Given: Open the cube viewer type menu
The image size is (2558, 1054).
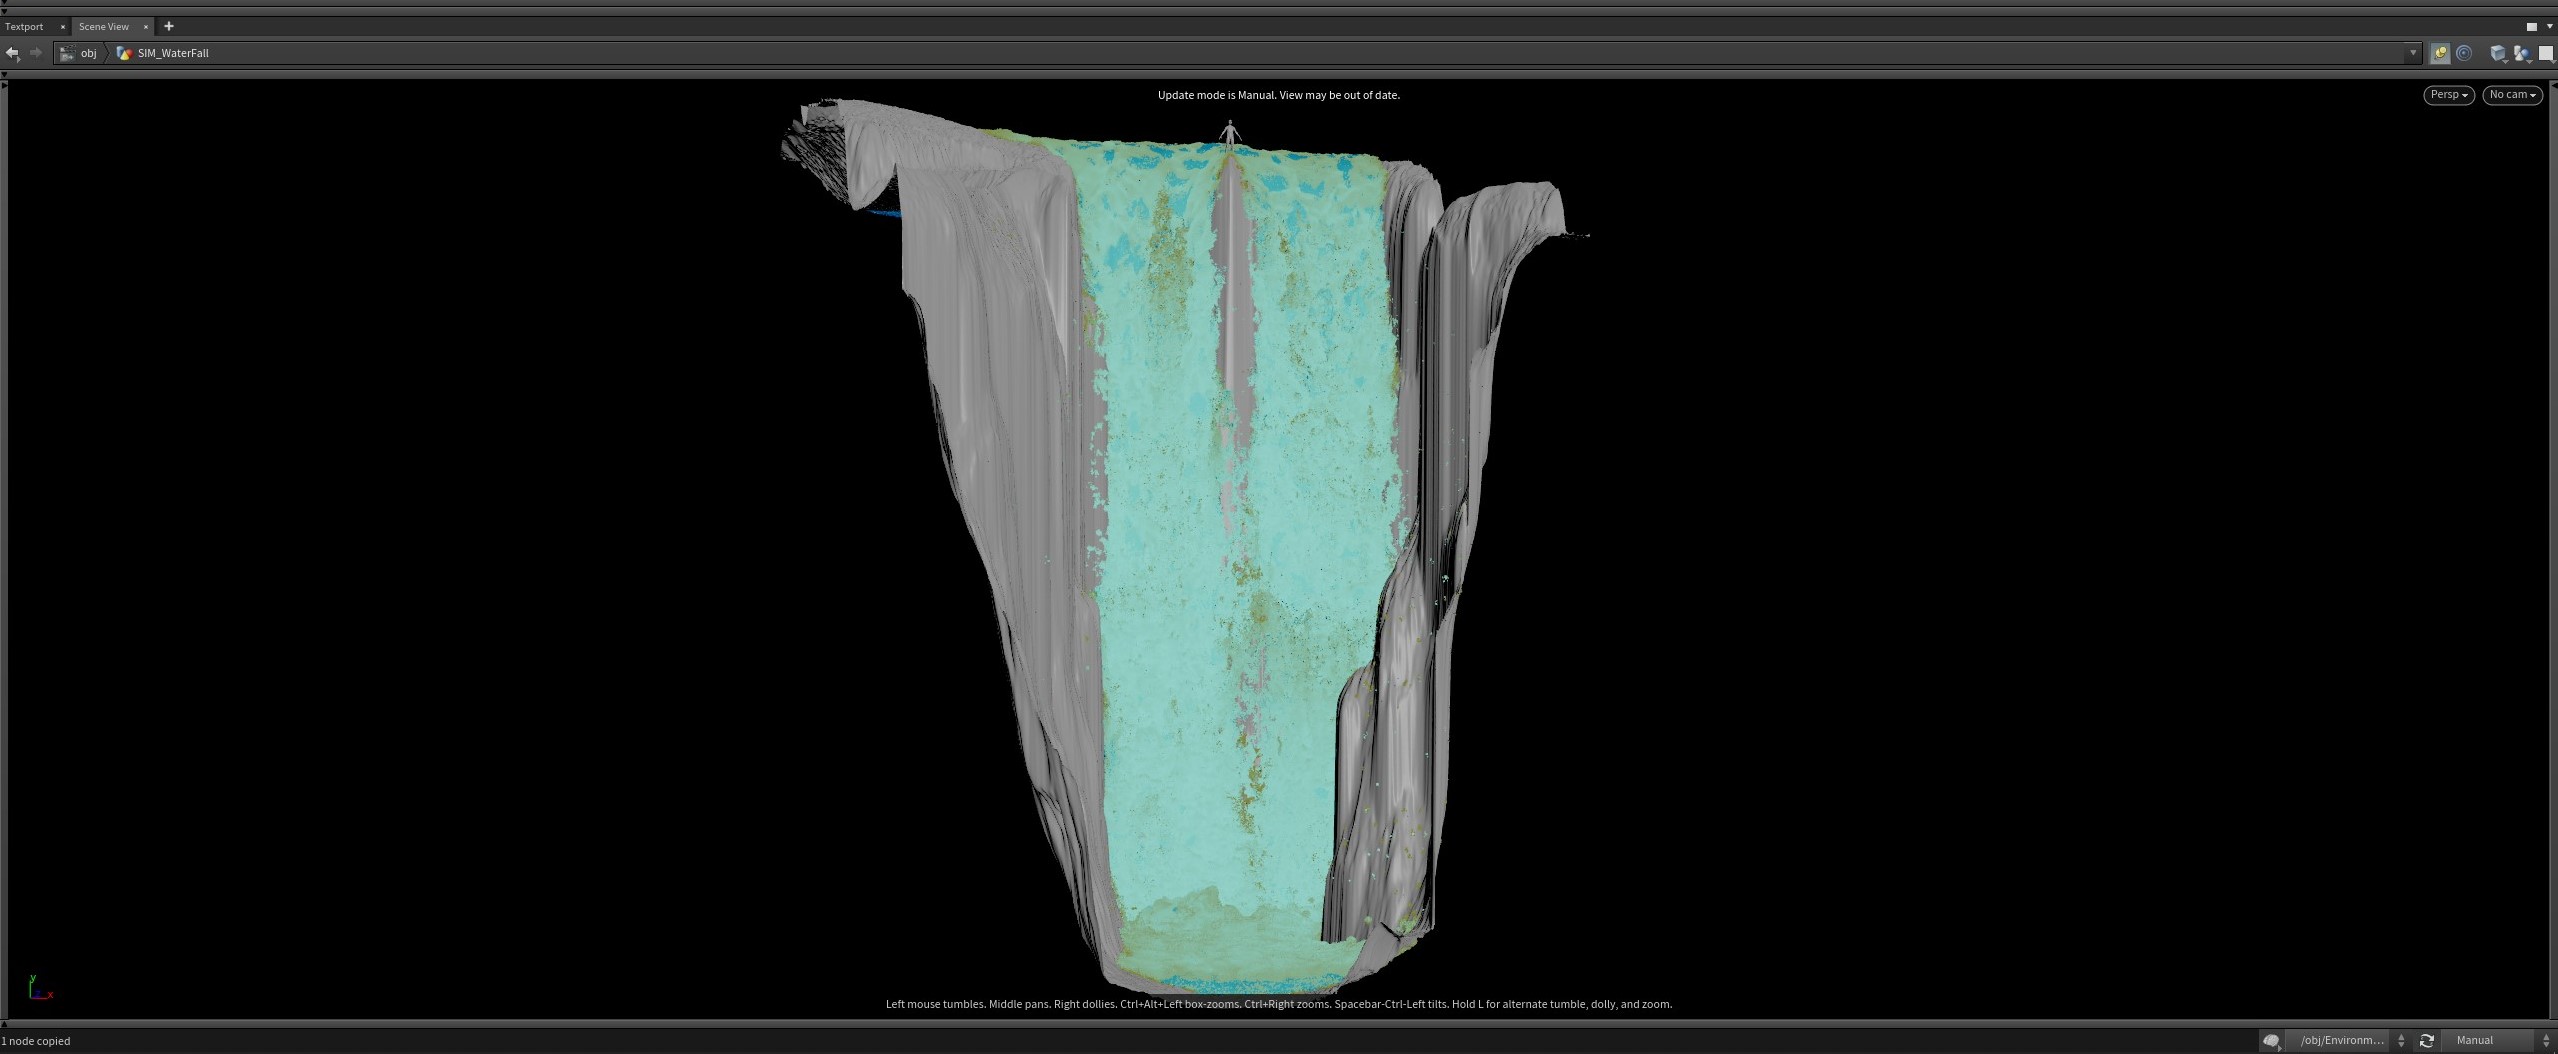Looking at the screenshot, I should [2498, 54].
